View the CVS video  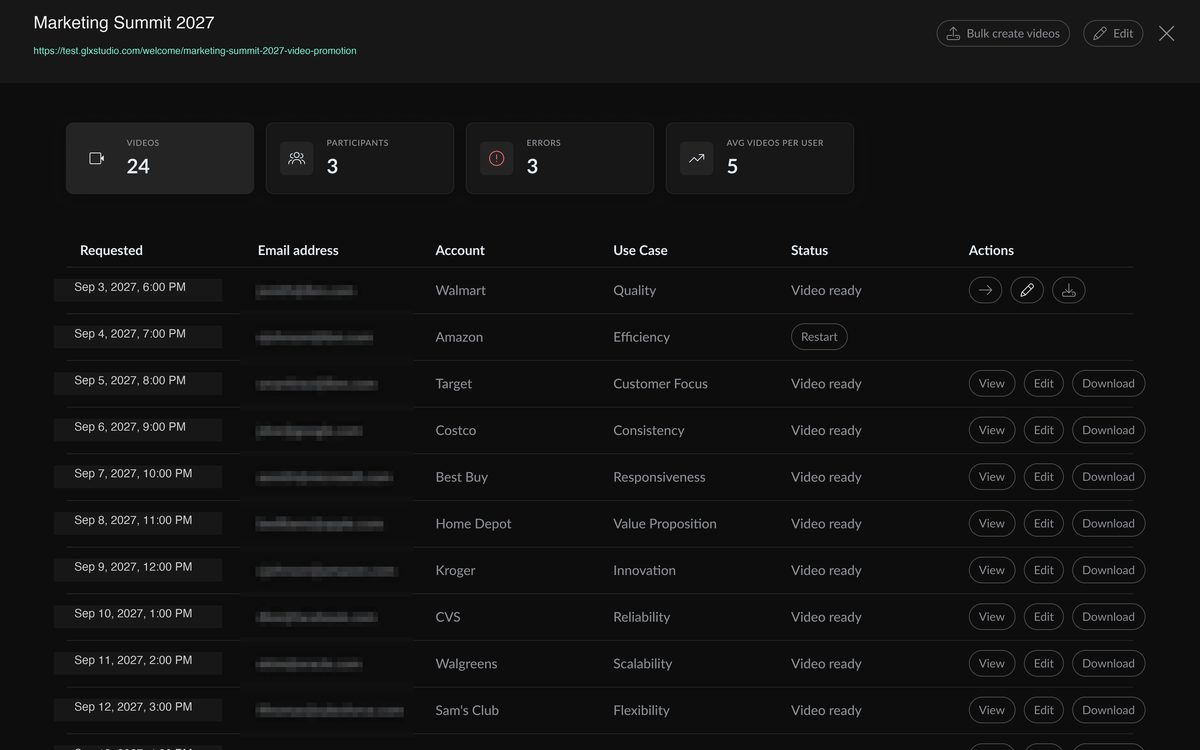tap(992, 617)
